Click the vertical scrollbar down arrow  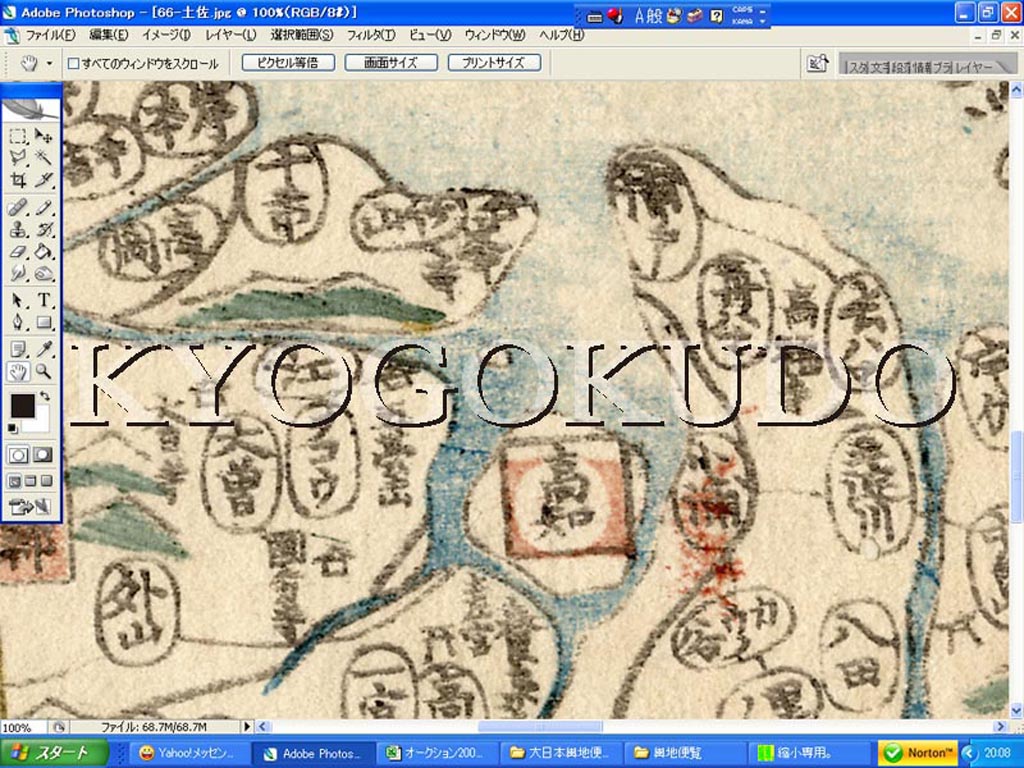(1016, 711)
